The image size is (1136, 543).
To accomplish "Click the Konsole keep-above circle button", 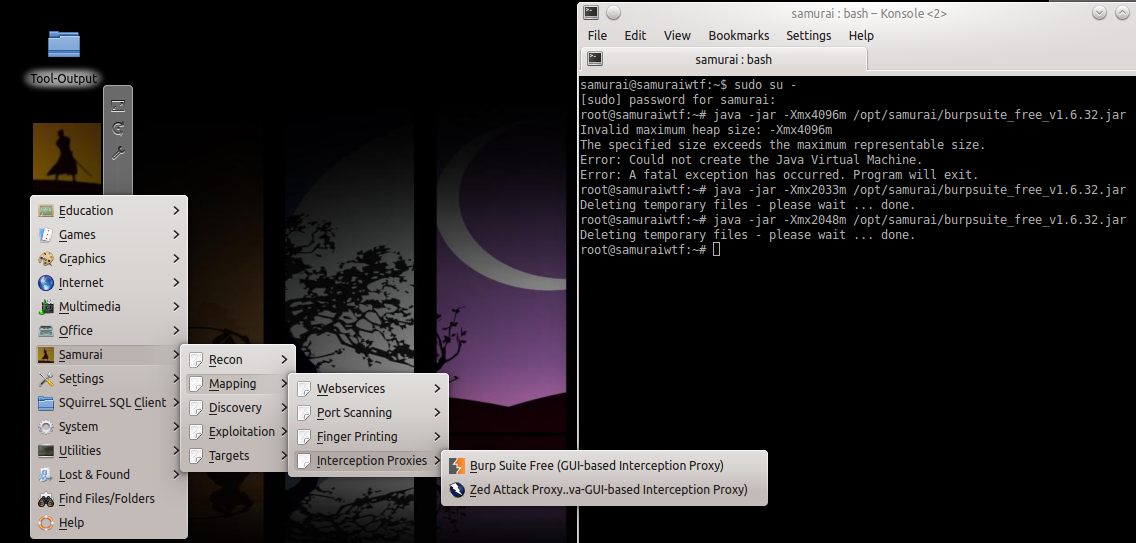I will click(x=613, y=12).
